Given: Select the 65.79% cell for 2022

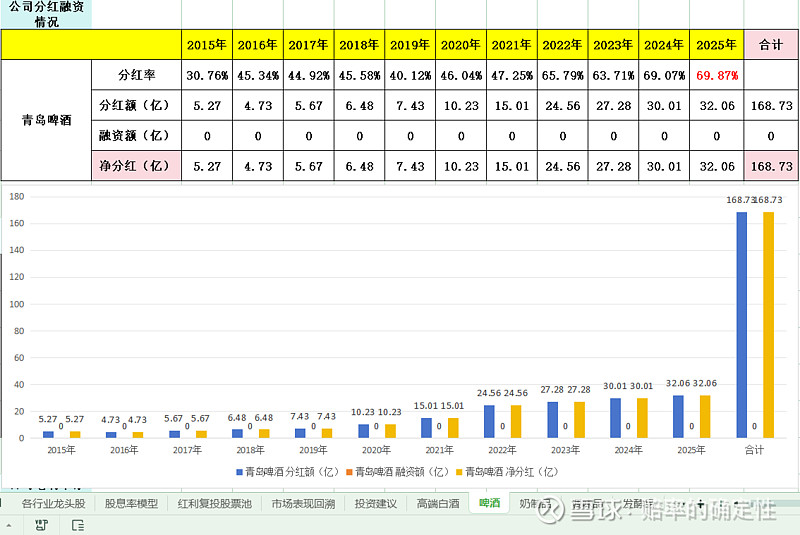Looking at the screenshot, I should (562, 75).
